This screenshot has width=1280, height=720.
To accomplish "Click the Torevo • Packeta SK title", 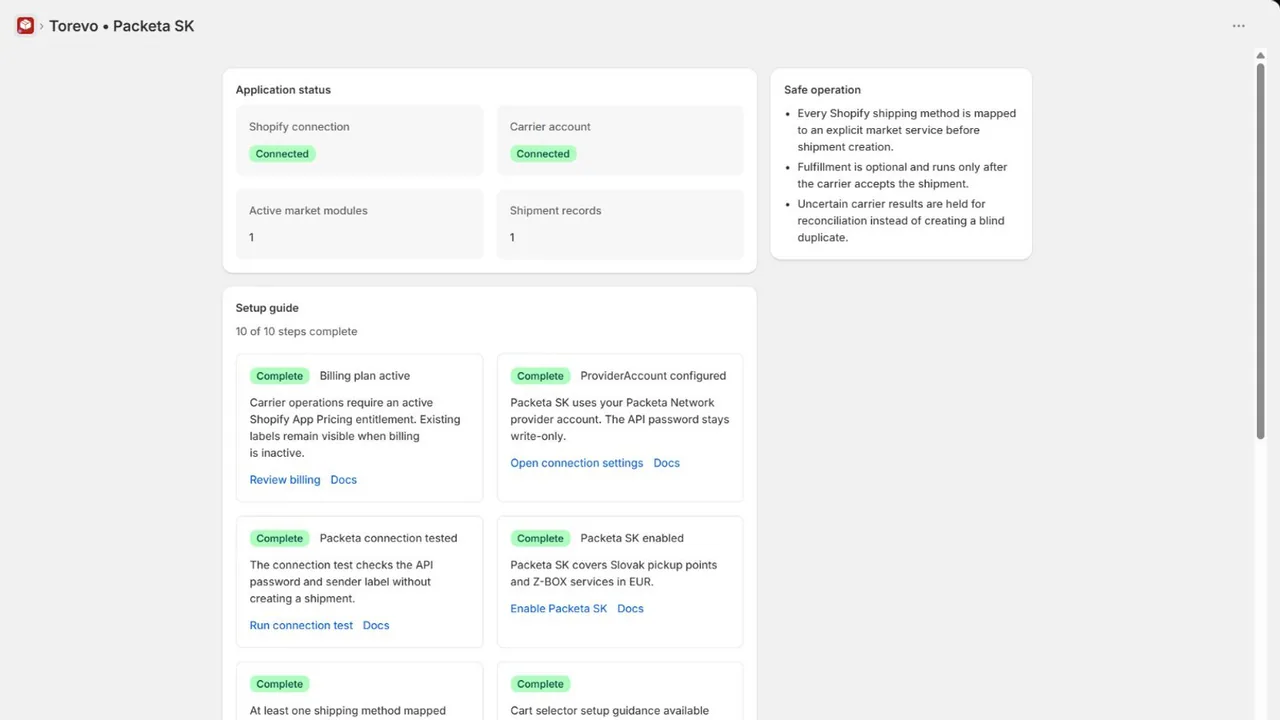I will point(122,26).
